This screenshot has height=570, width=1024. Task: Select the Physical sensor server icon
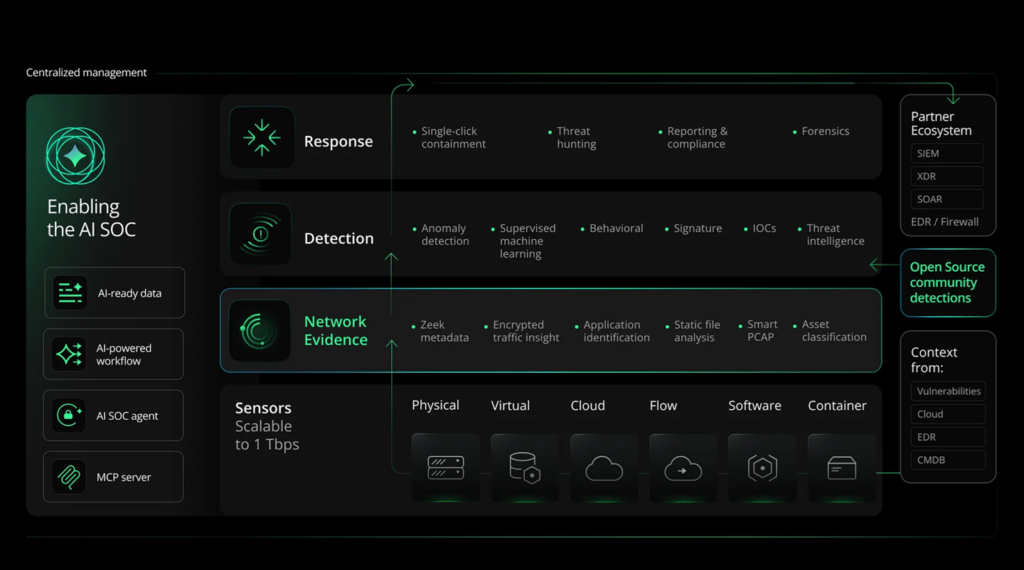pyautogui.click(x=446, y=467)
